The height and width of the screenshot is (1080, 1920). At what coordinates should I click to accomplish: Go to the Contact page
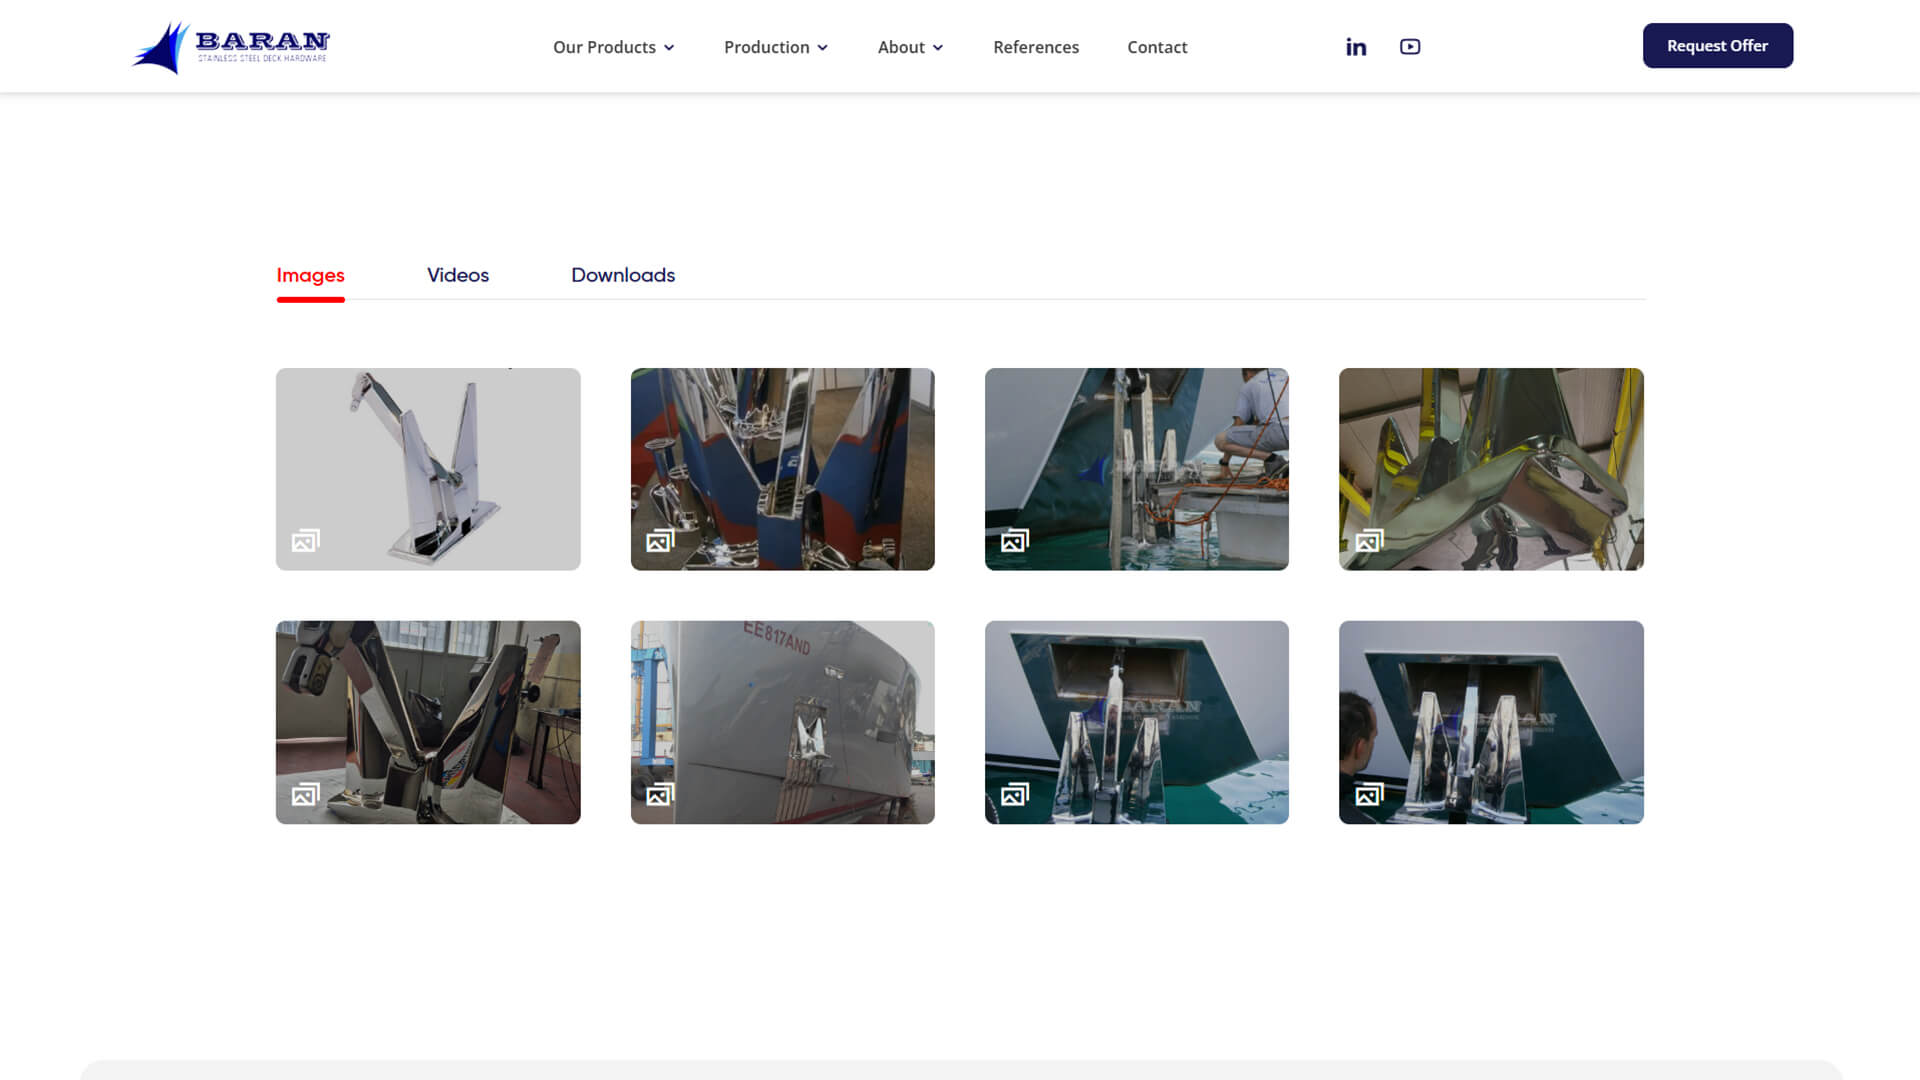click(1156, 47)
